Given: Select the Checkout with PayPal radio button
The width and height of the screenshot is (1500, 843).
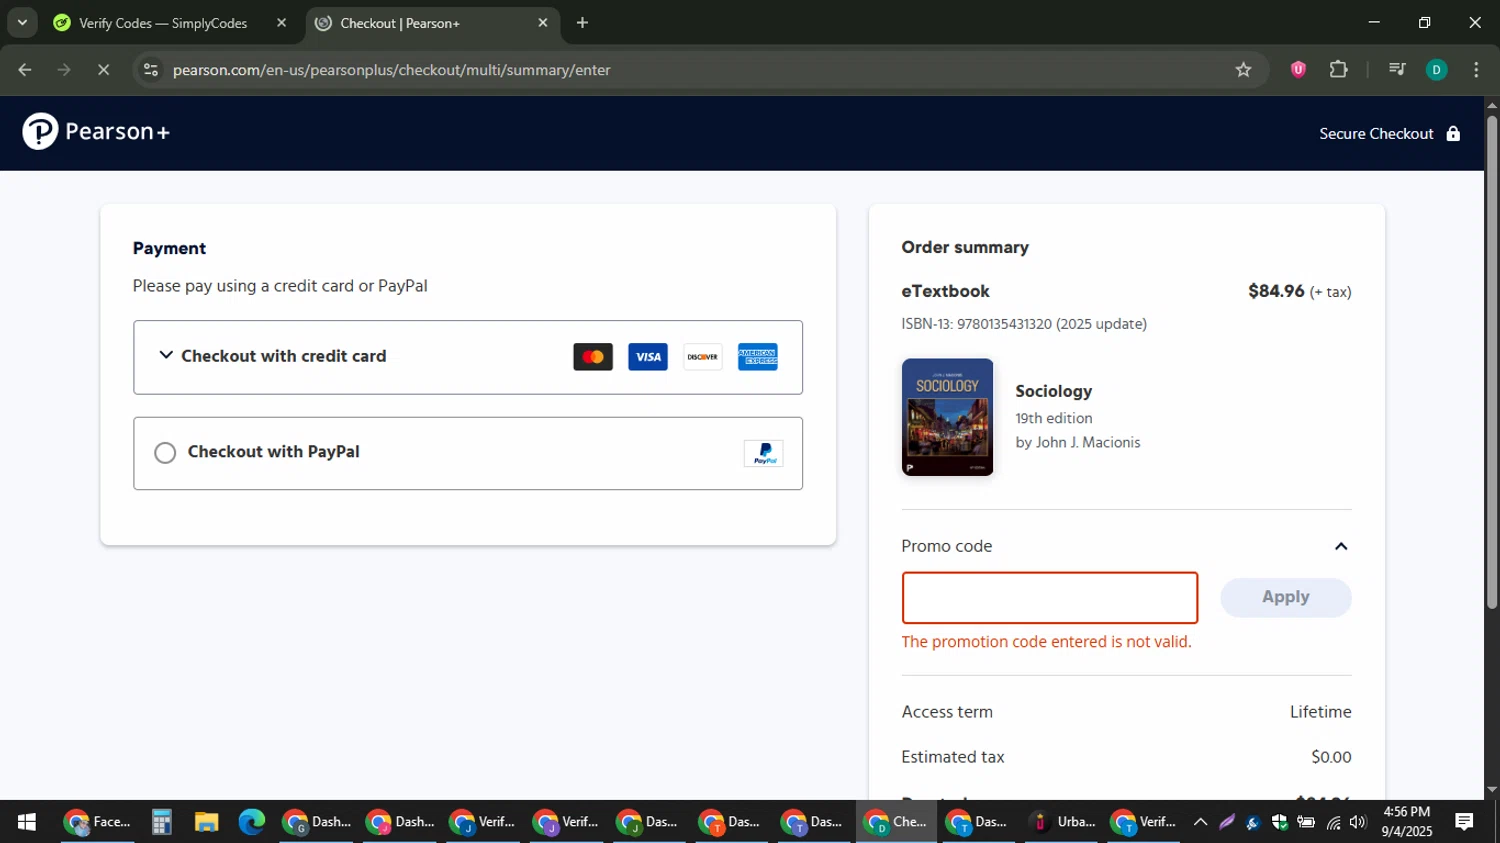Looking at the screenshot, I should click(165, 453).
